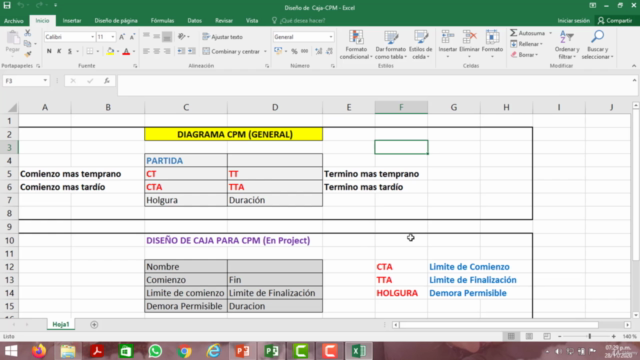Toggle Underline (S) formatting
Screen dimensions: 640x360
70,51
